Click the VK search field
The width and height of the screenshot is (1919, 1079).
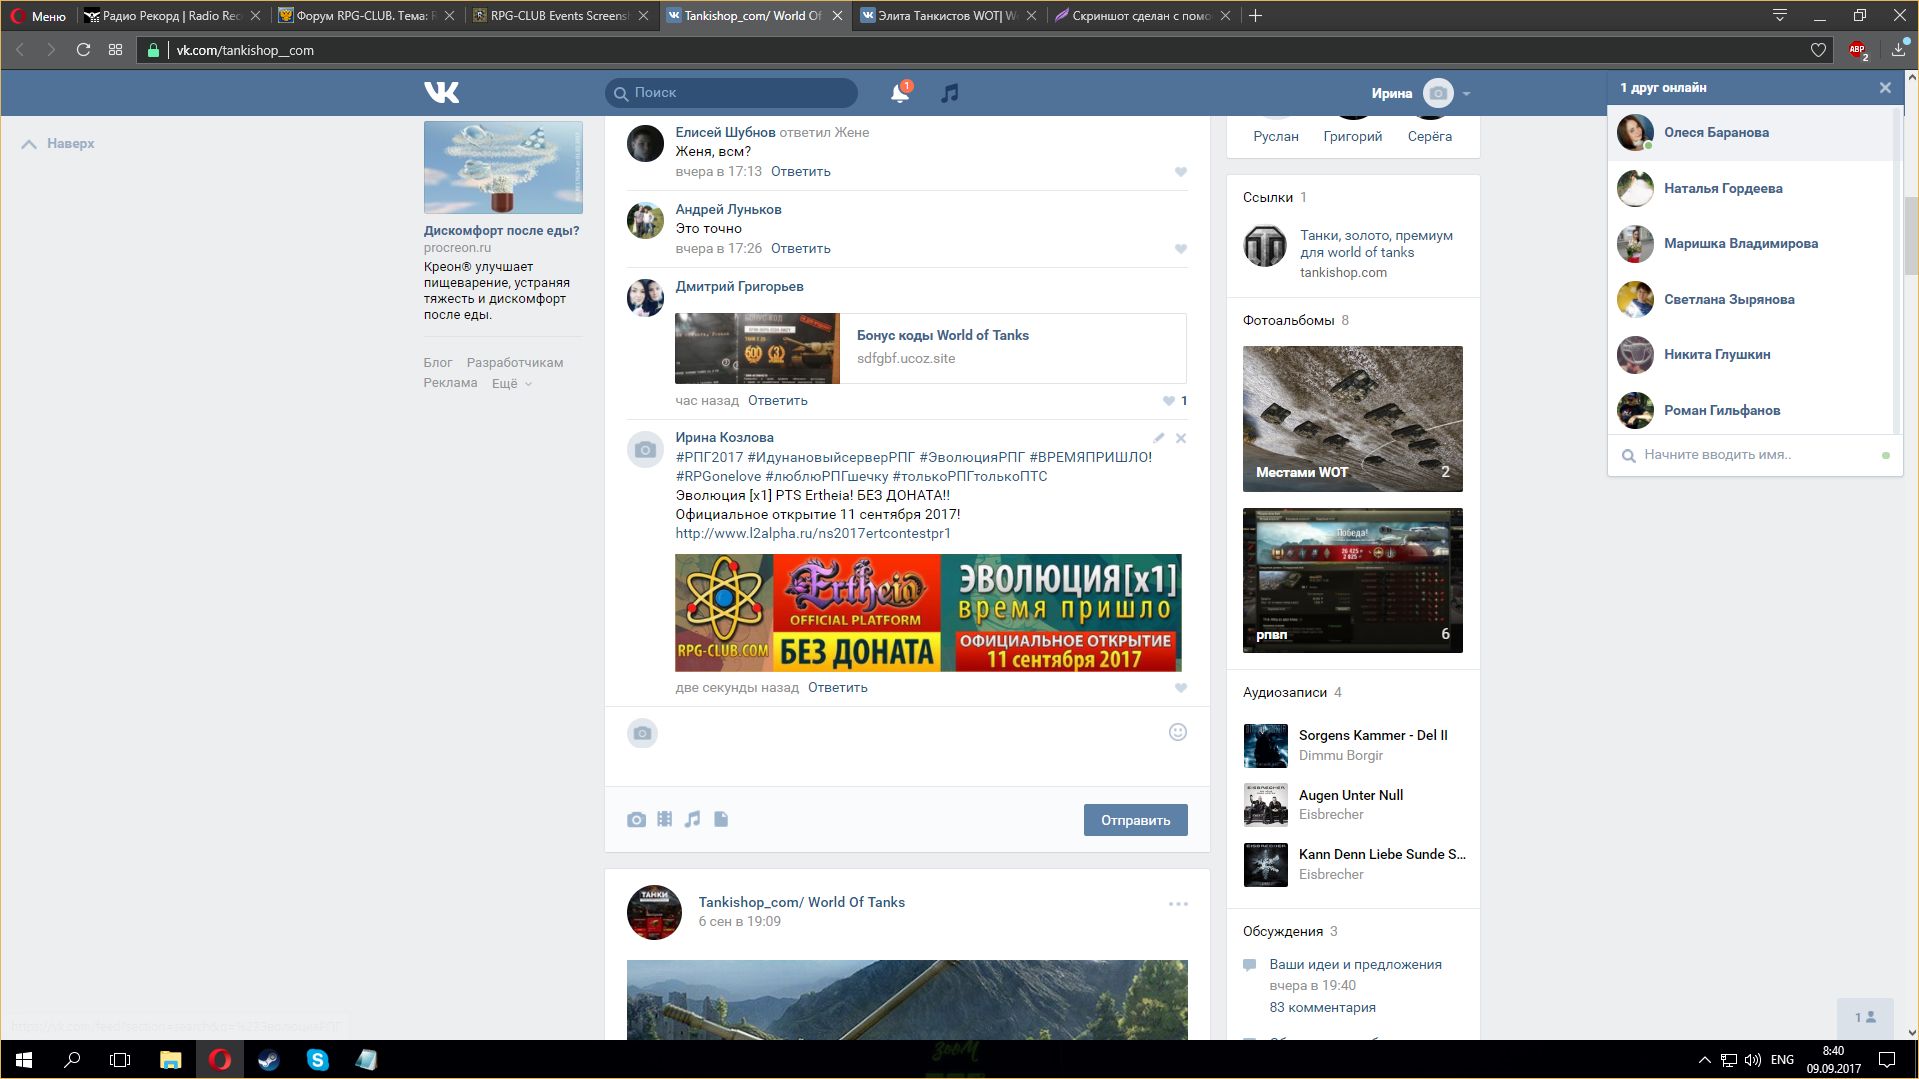[731, 93]
